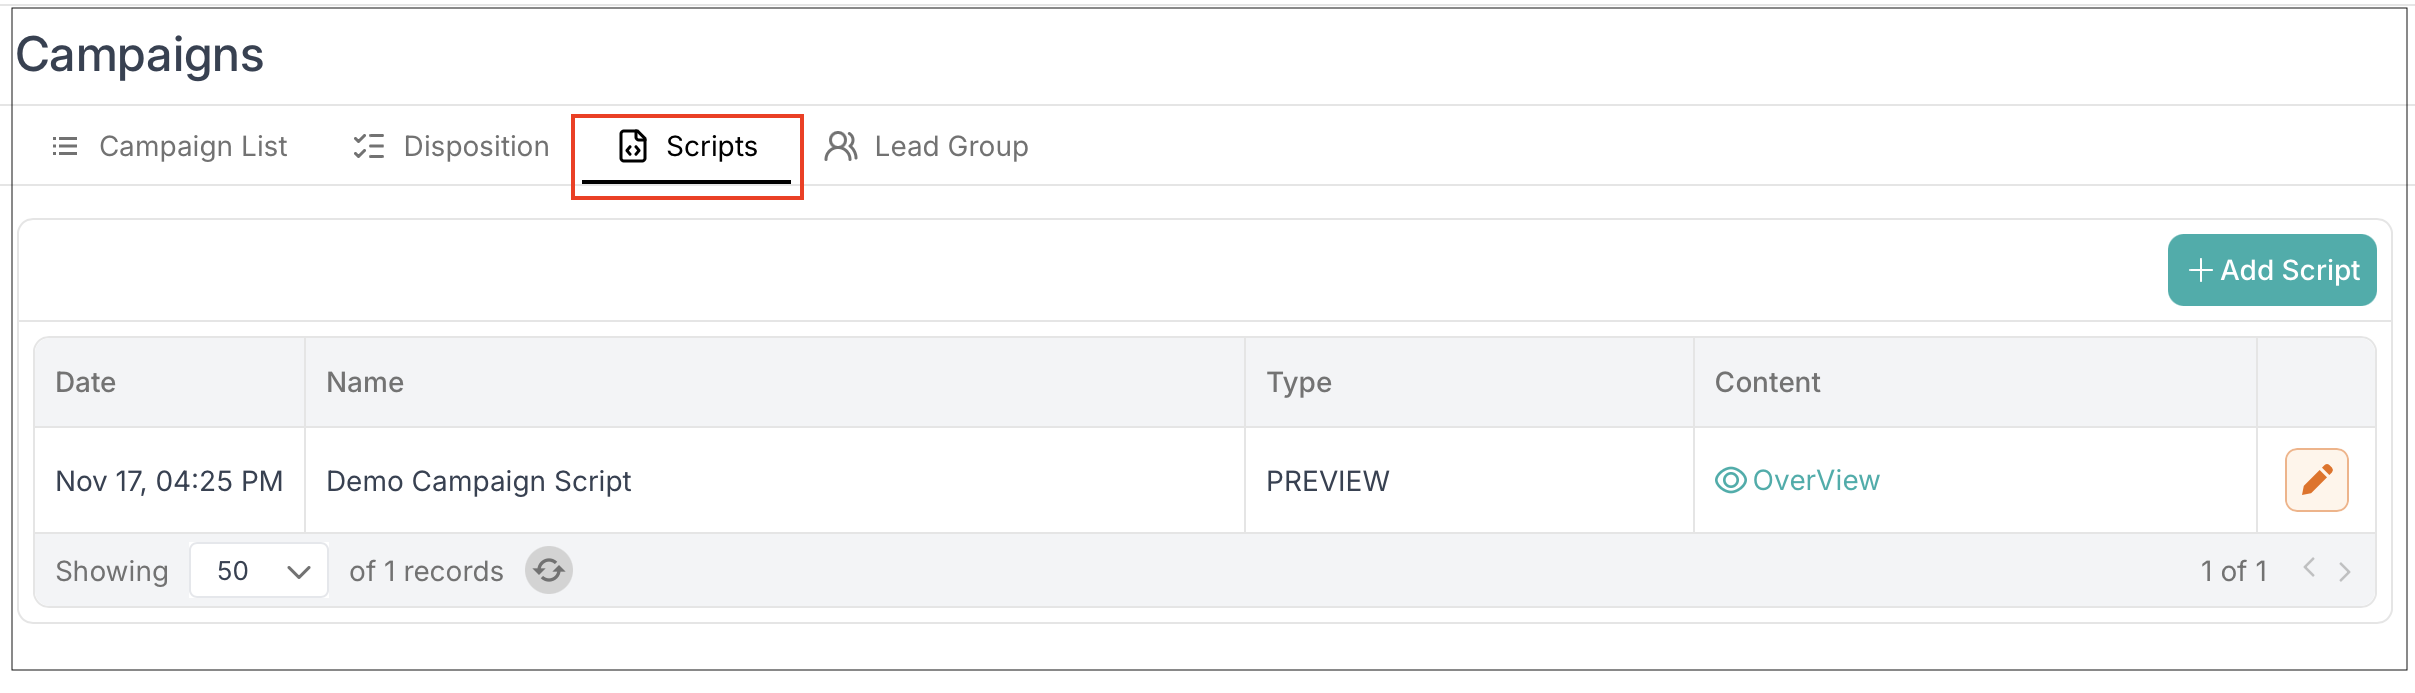
Task: Select the Lead Group tab
Action: pos(950,147)
